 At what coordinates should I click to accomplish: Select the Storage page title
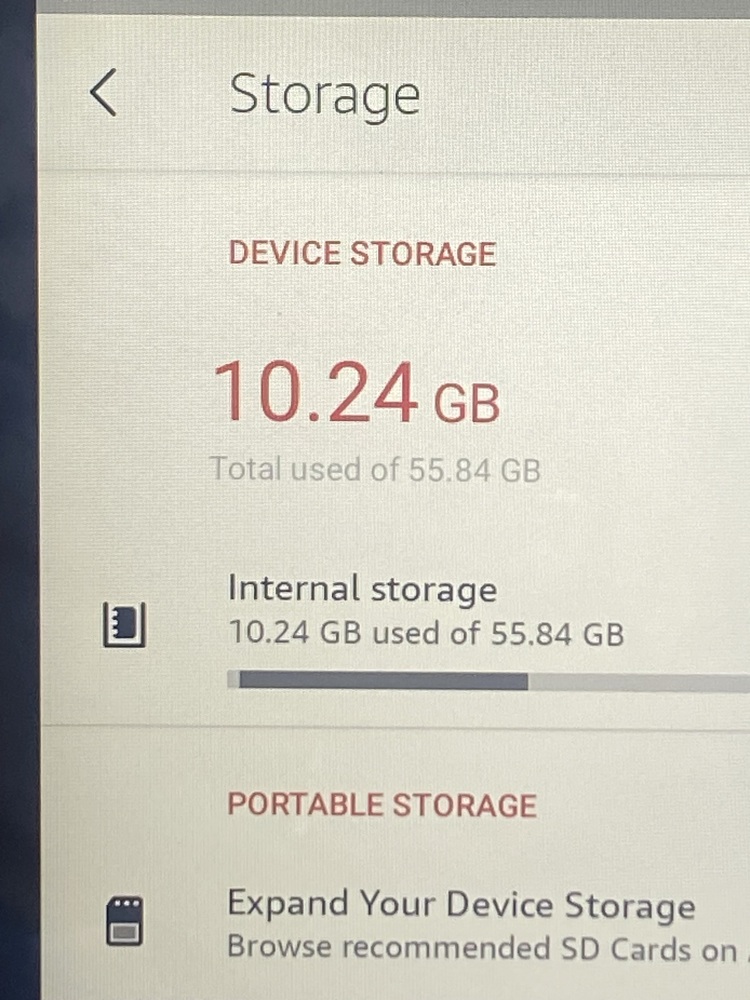tap(325, 95)
